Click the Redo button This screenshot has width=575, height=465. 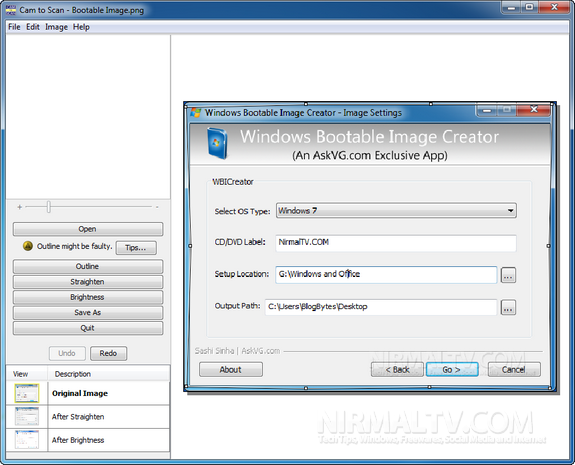[109, 353]
